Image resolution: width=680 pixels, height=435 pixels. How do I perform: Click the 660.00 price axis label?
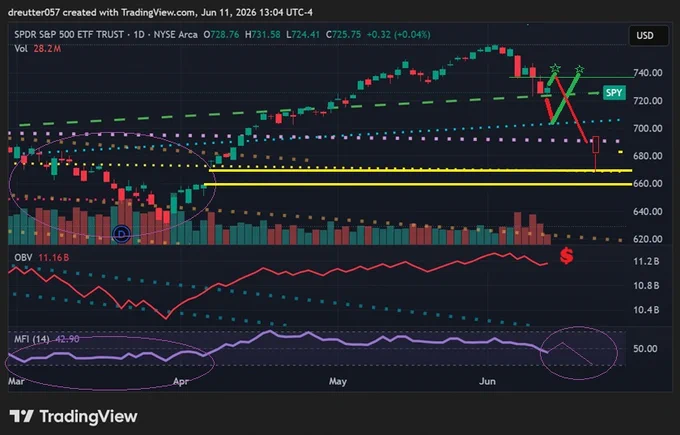click(648, 183)
